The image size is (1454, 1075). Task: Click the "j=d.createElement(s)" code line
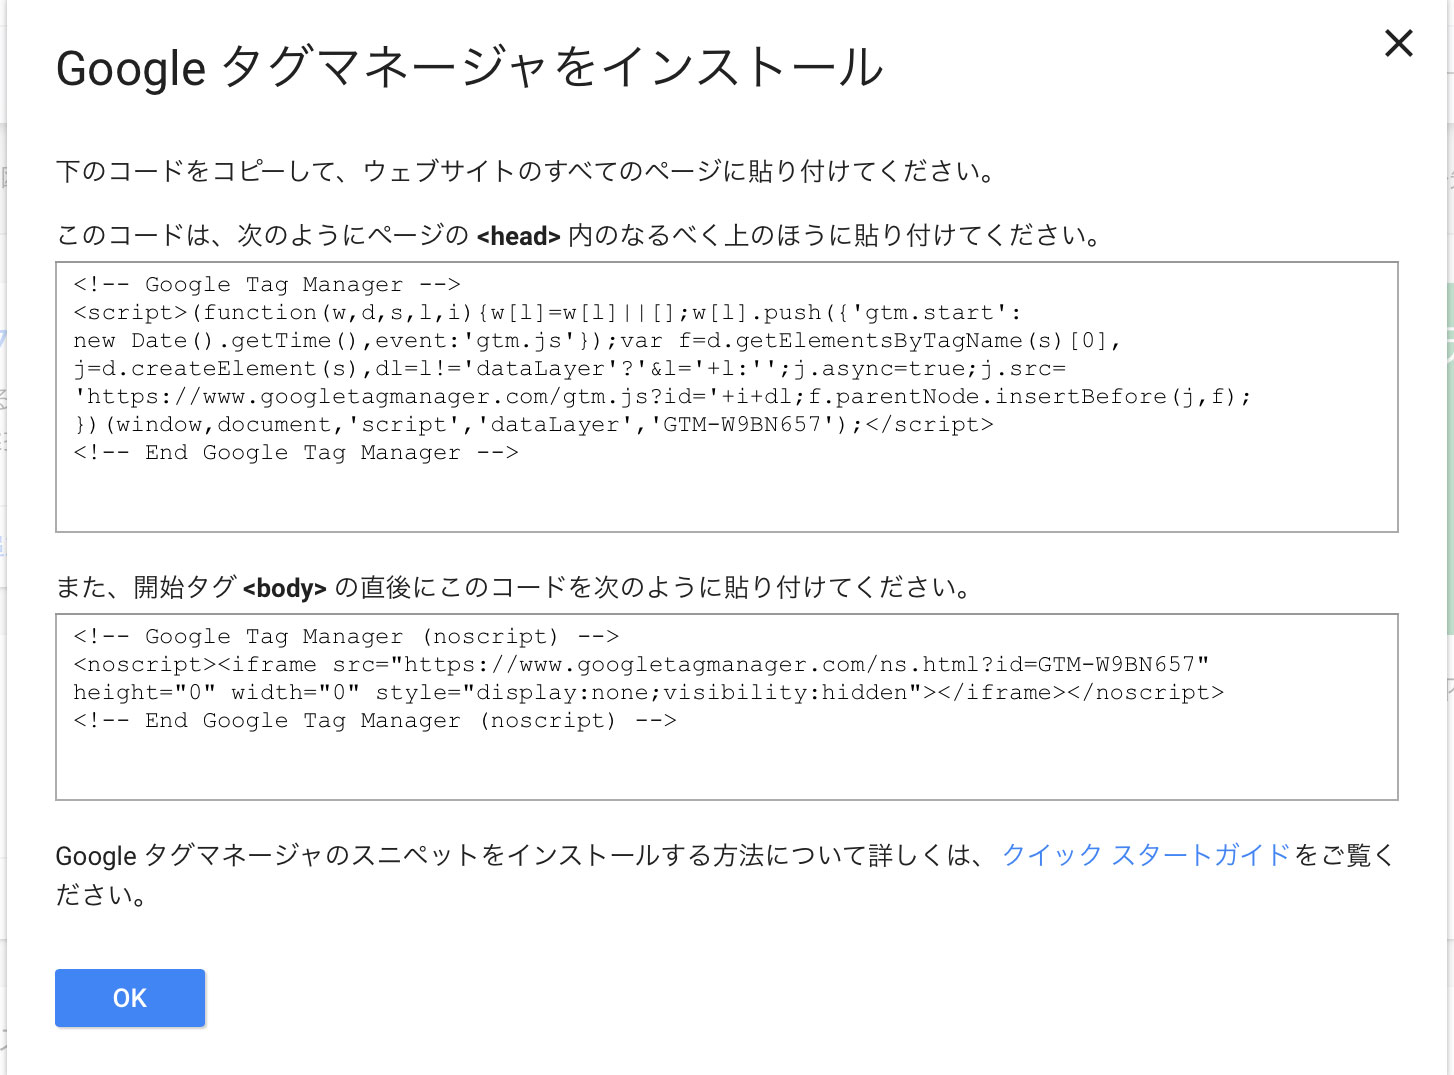(x=570, y=369)
